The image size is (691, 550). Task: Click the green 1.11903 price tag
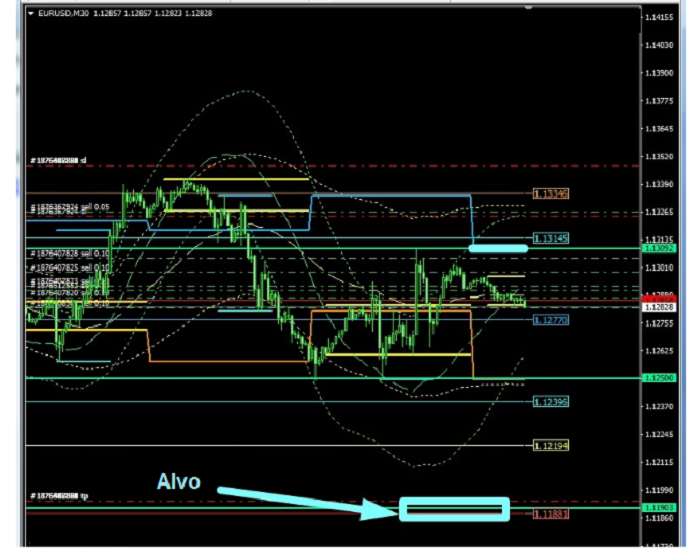(x=657, y=508)
